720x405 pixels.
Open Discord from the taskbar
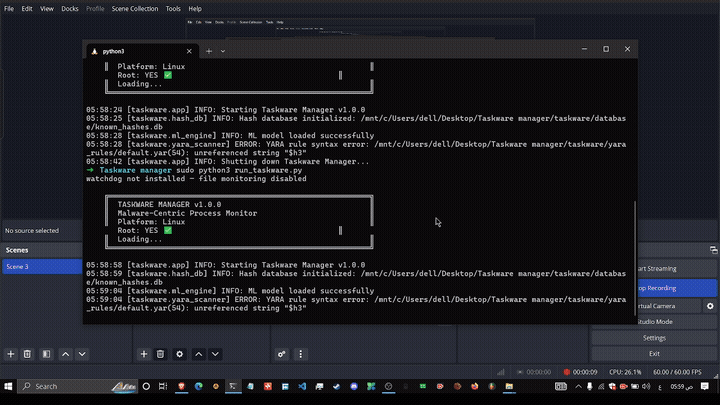coord(354,386)
